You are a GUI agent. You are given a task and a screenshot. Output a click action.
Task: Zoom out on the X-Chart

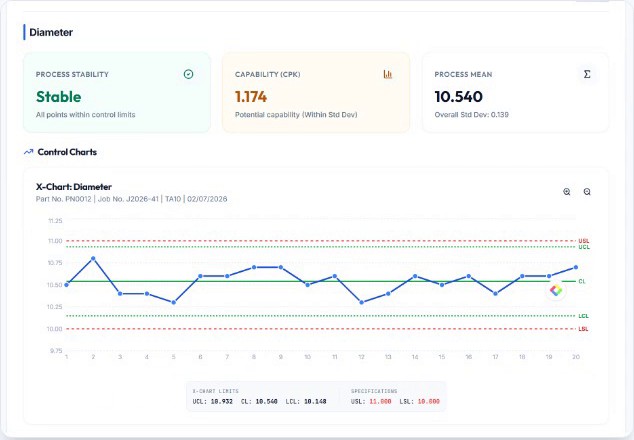tap(587, 192)
